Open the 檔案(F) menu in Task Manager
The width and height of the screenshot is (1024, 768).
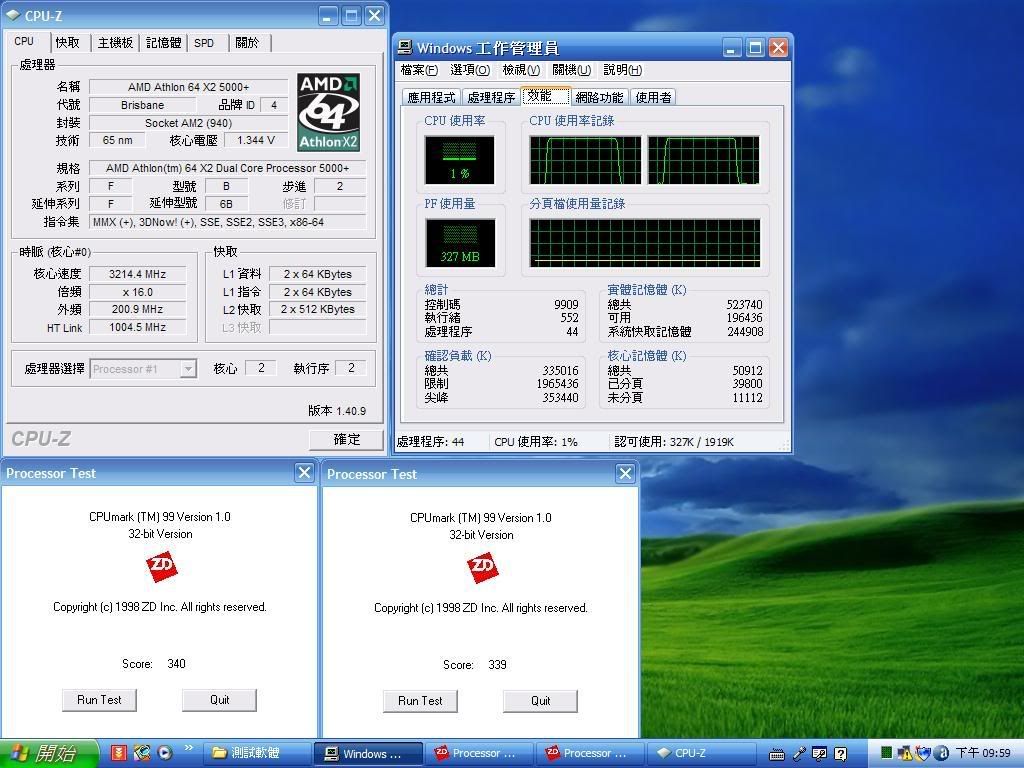click(419, 70)
